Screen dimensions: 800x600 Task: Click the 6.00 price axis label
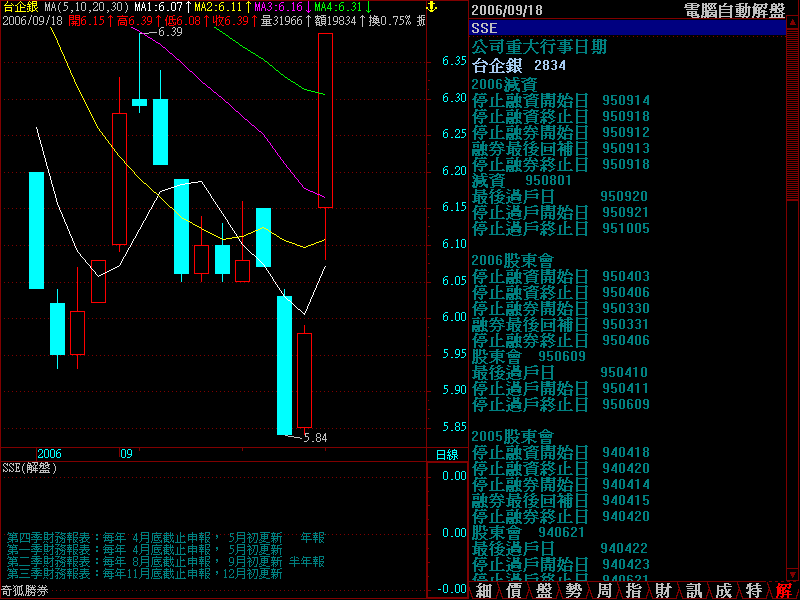(x=454, y=317)
